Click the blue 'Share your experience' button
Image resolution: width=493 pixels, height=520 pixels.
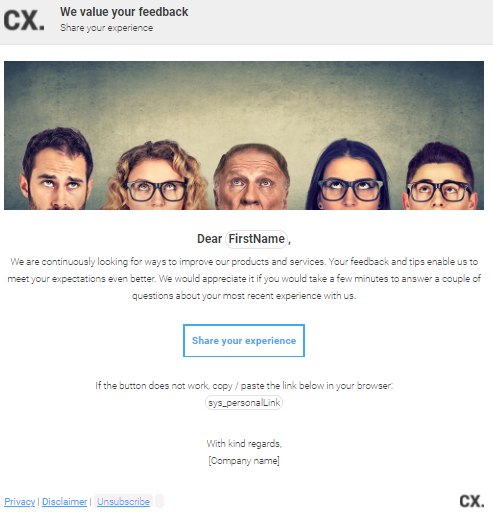pyautogui.click(x=244, y=340)
